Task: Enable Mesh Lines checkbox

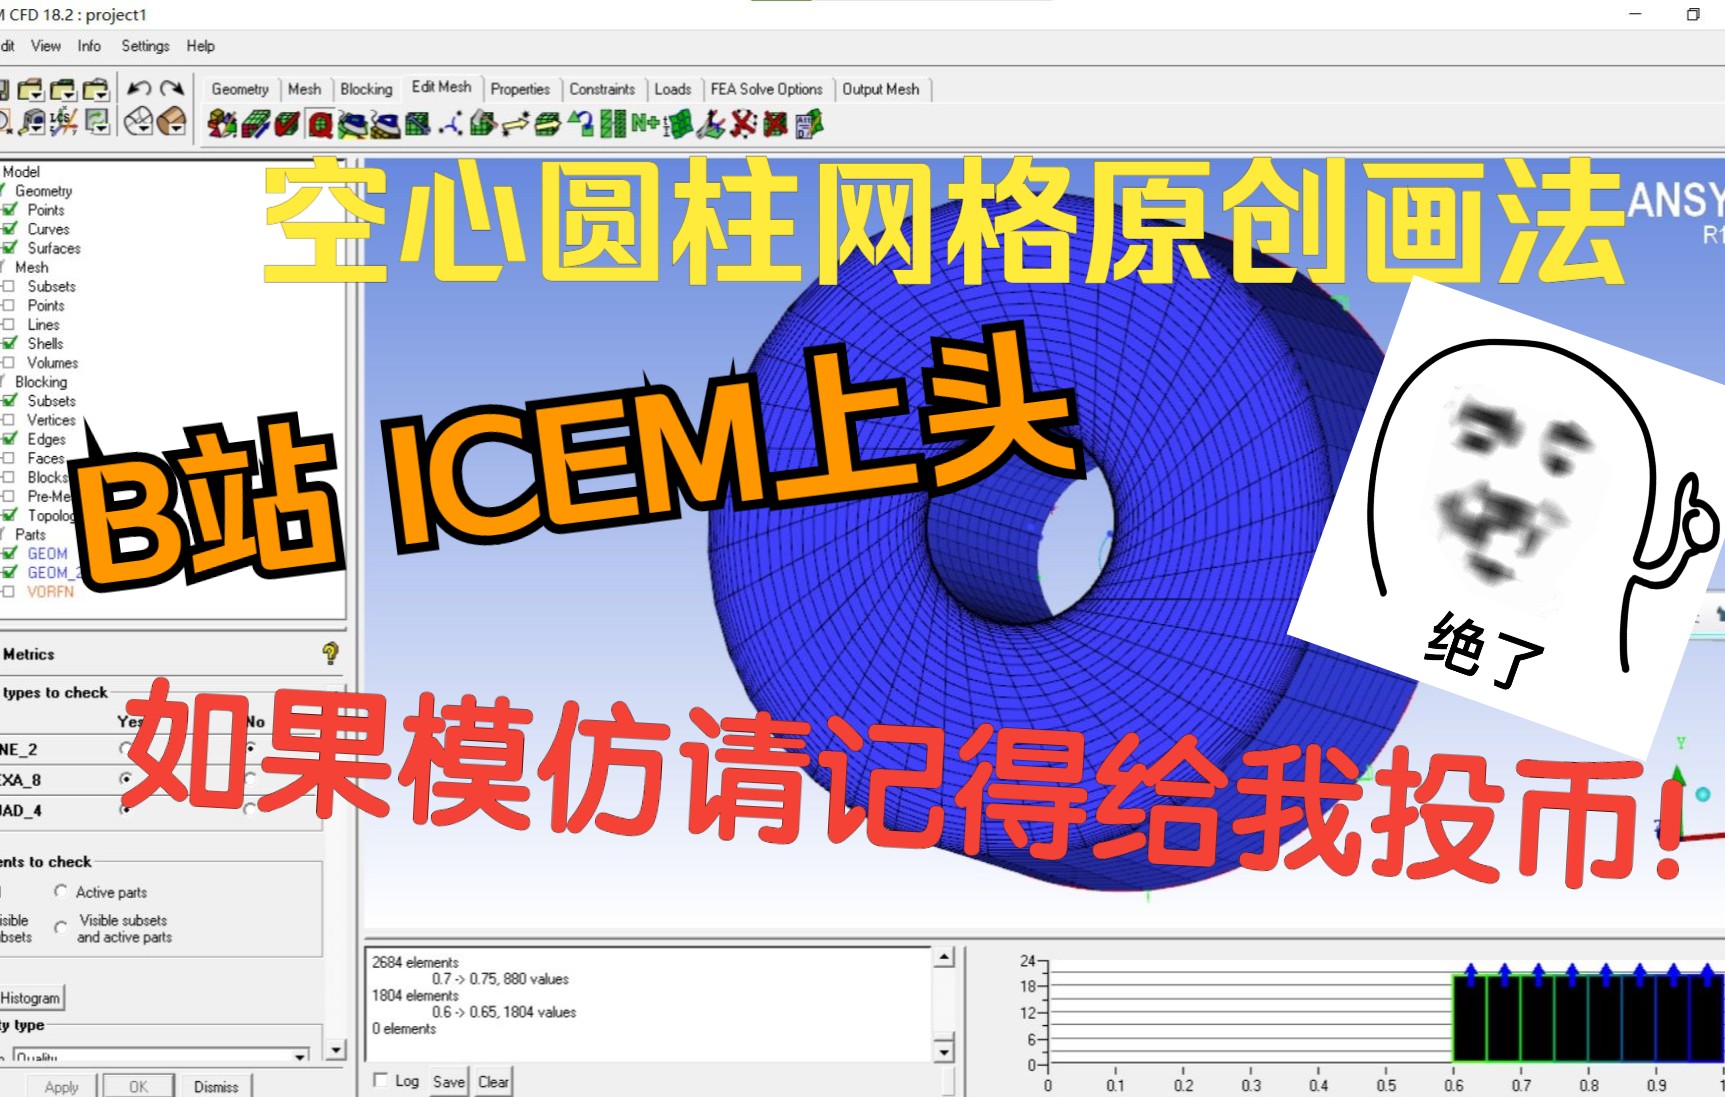Action: tap(8, 324)
